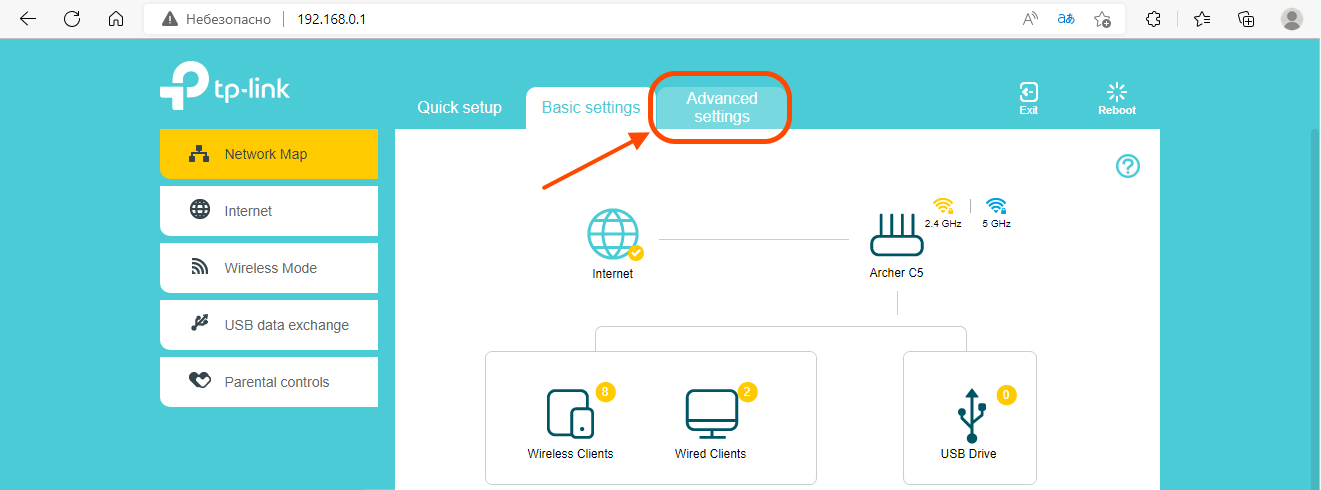Open the Wired Clients monitor icon
Image resolution: width=1321 pixels, height=490 pixels.
tap(710, 413)
